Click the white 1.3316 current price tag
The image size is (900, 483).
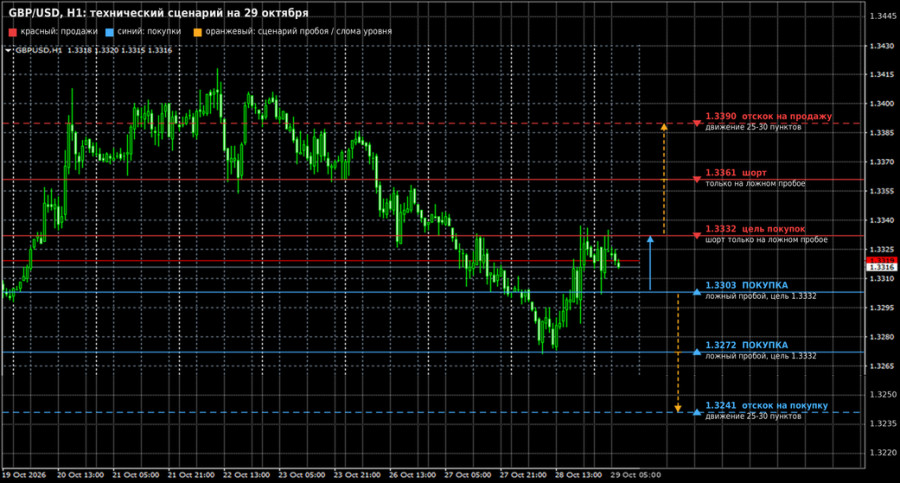[x=881, y=267]
